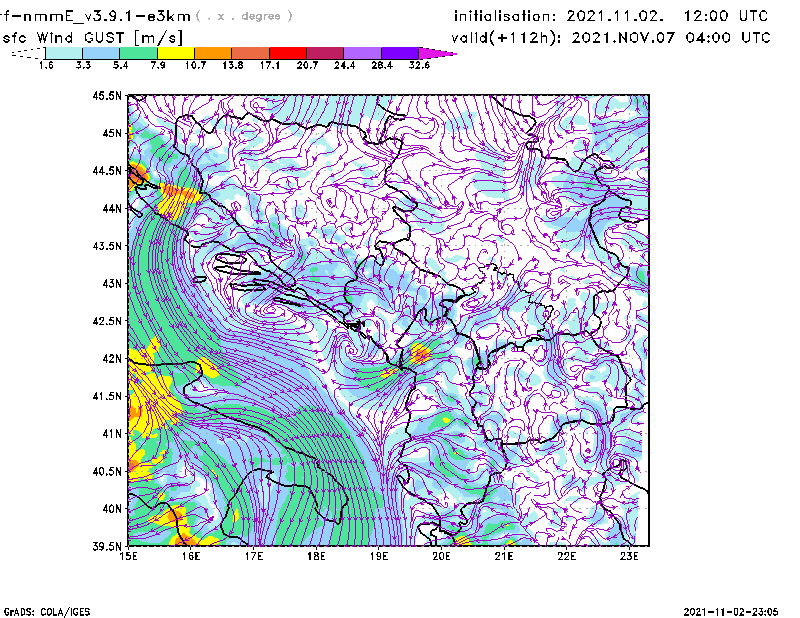Click the 18E longitude label
This screenshot has width=800, height=618.
(316, 556)
